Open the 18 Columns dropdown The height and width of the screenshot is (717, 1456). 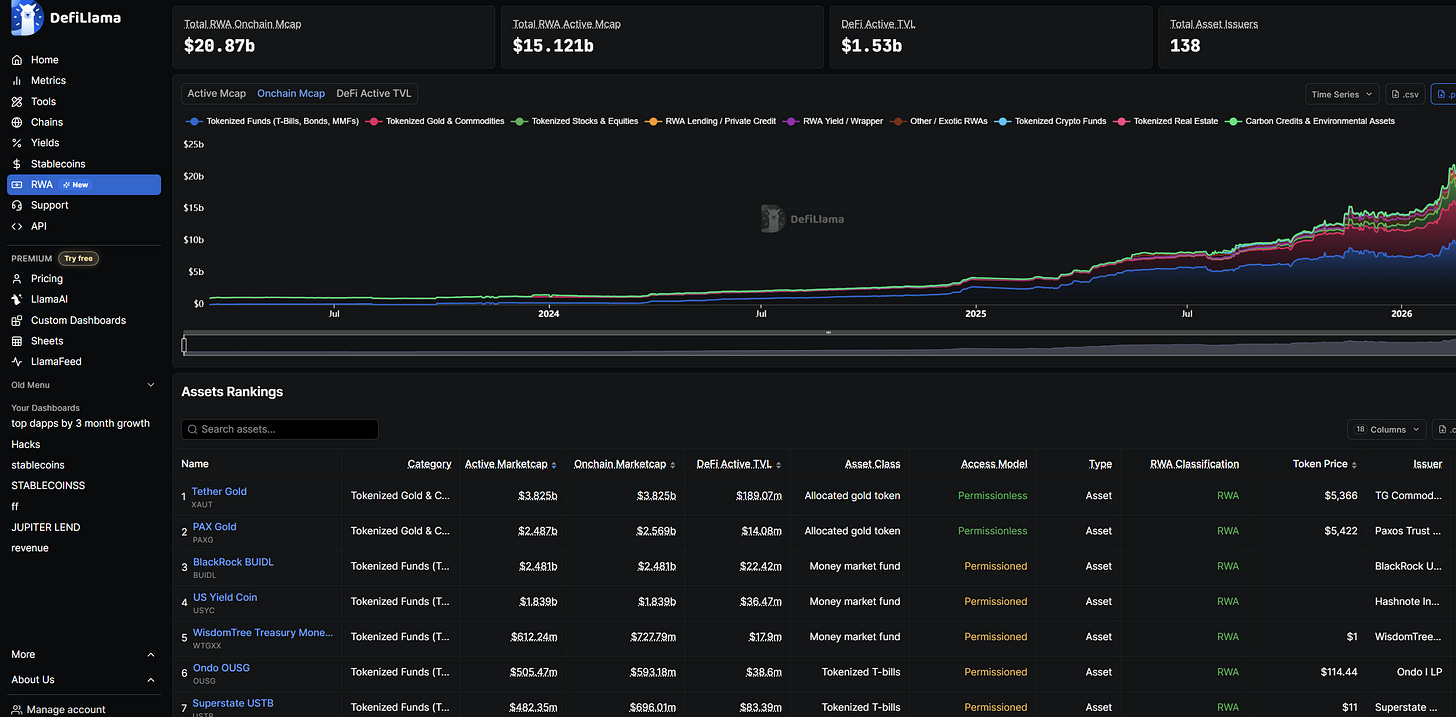click(x=1387, y=430)
